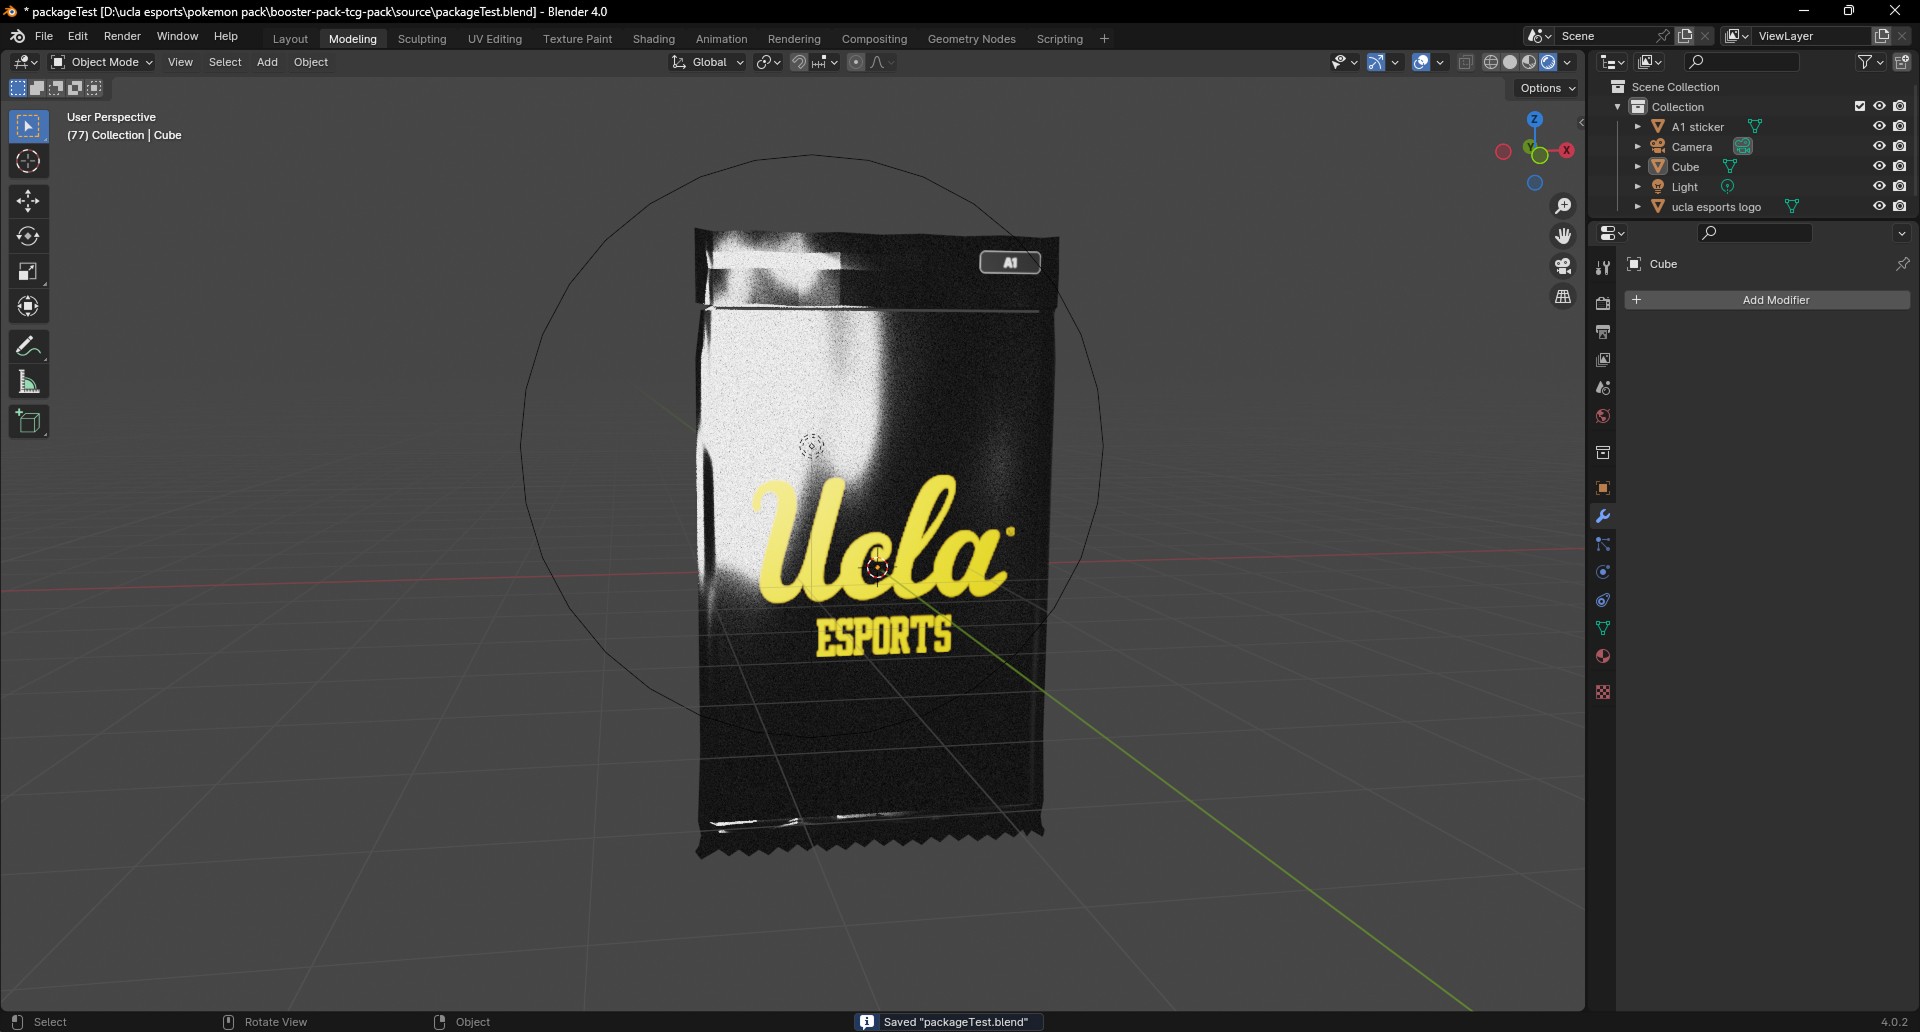1920x1032 pixels.
Task: Switch to the Sculpting workspace tab
Action: (422, 39)
